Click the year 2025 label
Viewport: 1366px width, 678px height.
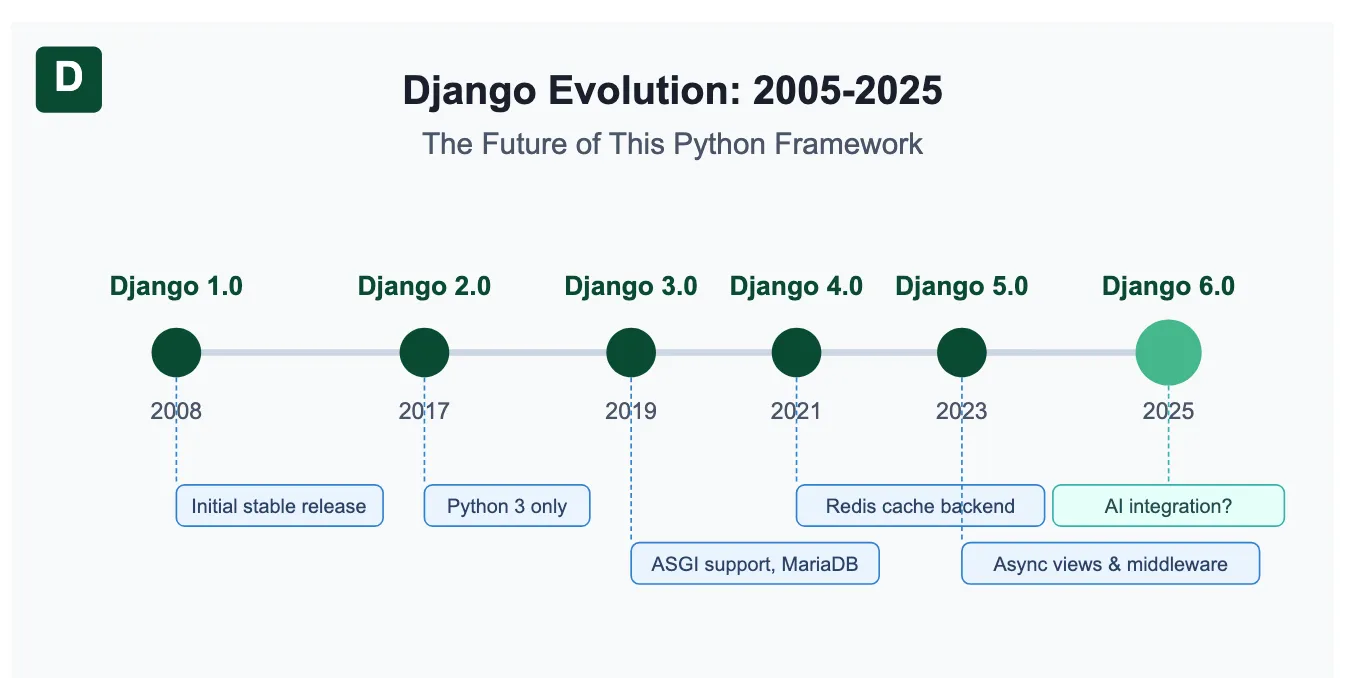tap(1168, 411)
